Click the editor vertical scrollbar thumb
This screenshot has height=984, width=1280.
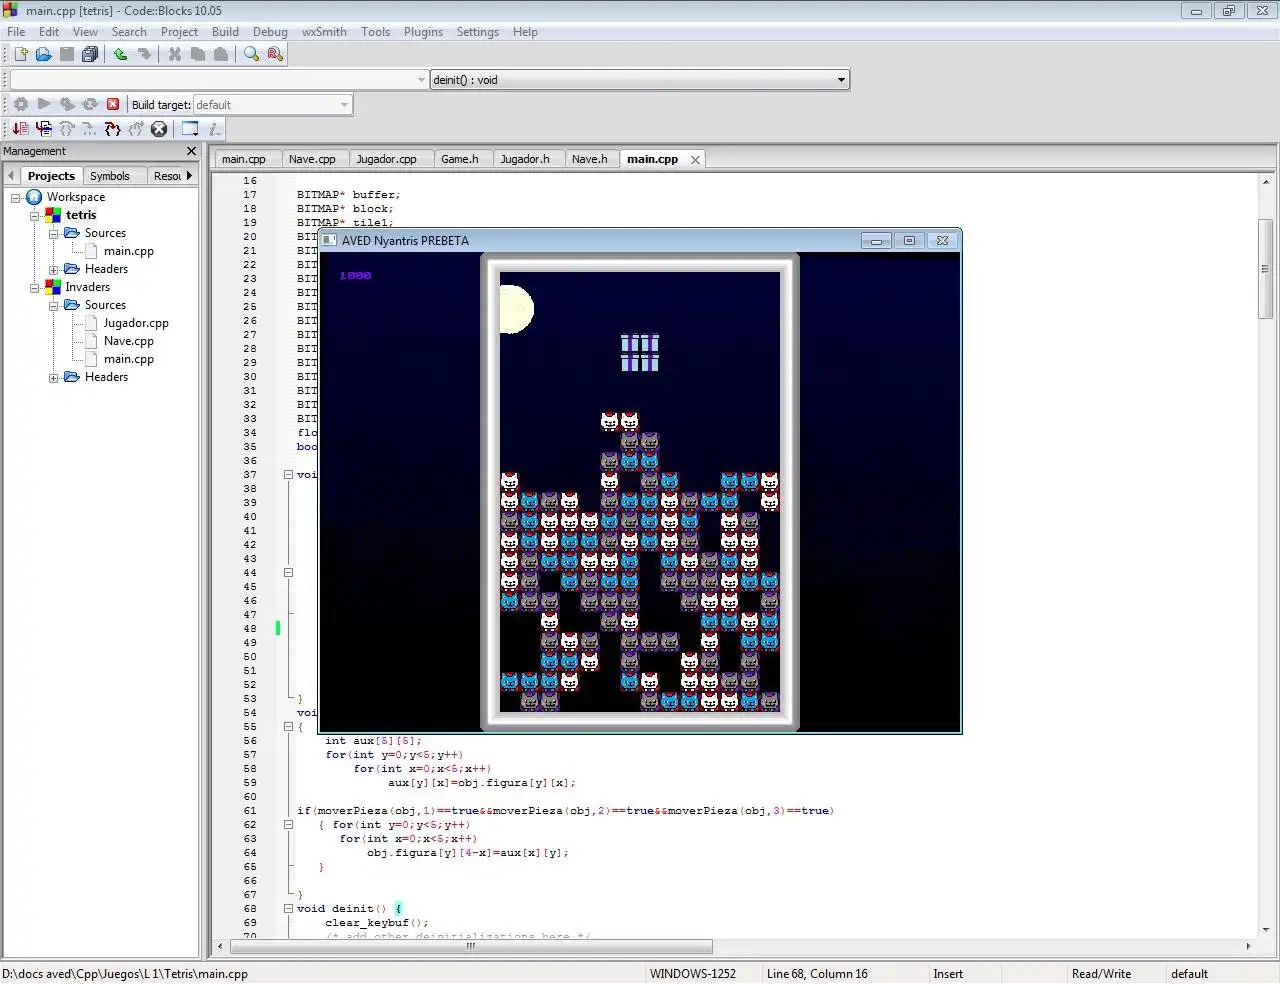tap(1265, 268)
